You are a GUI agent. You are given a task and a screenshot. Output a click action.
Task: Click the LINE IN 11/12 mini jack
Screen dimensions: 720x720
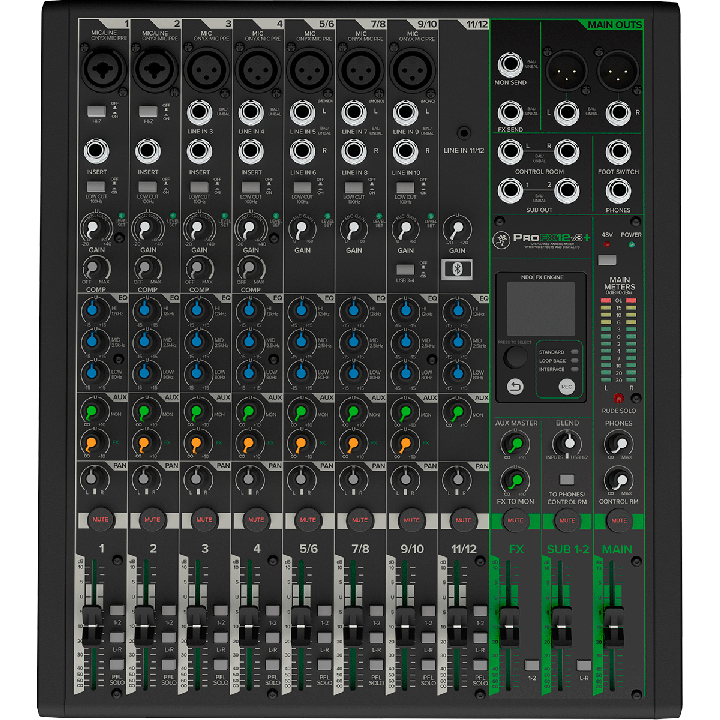pos(464,133)
